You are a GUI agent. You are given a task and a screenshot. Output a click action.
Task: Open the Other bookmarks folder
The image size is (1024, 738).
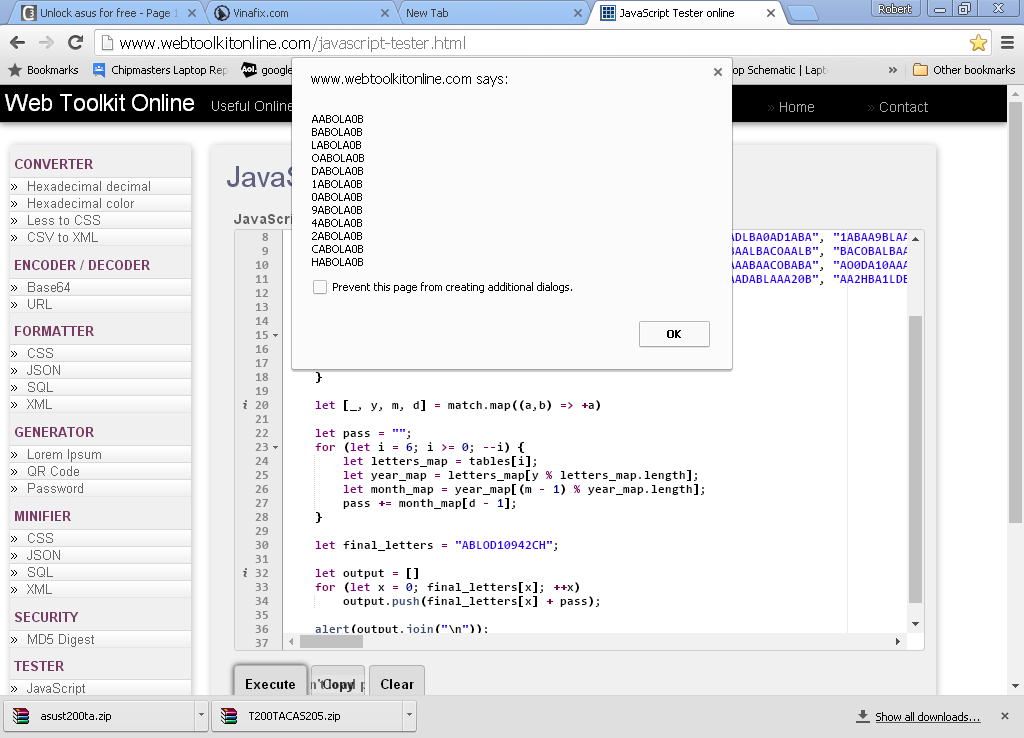(x=964, y=70)
